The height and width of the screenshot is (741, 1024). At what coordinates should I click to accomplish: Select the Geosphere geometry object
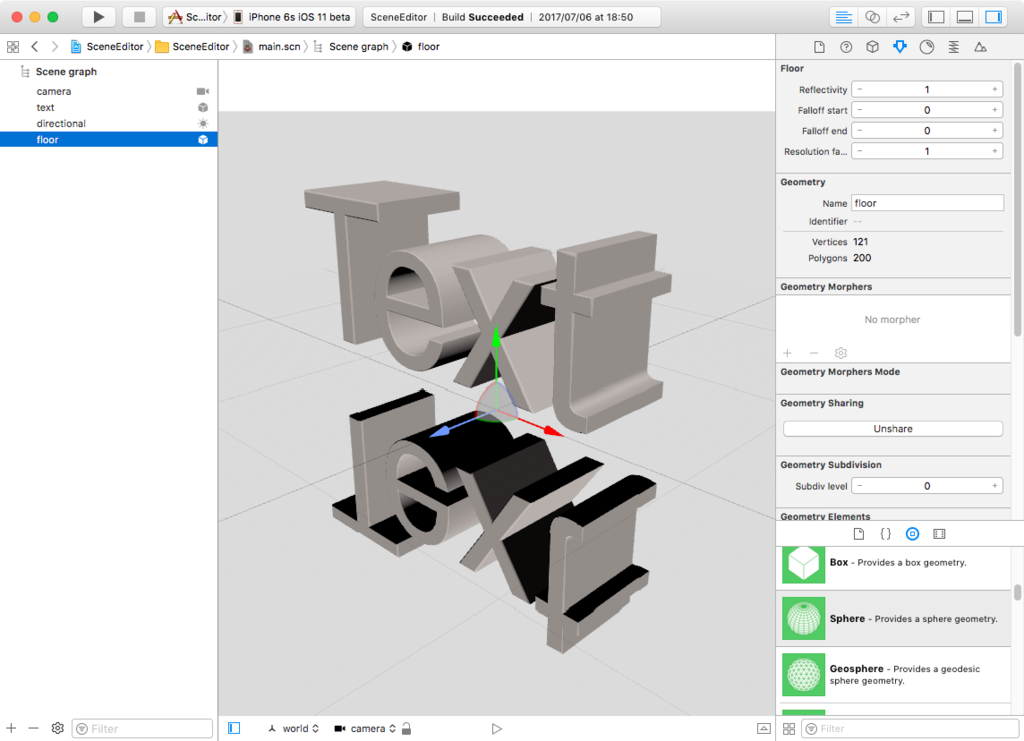coord(893,675)
